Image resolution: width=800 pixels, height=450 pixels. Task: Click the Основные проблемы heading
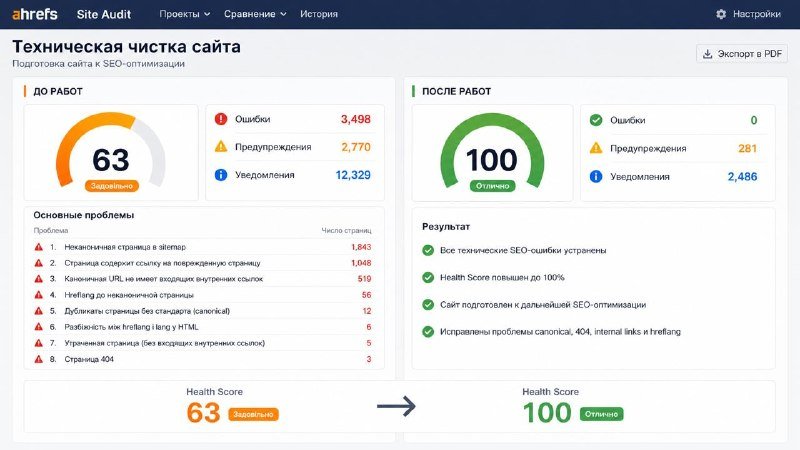point(84,215)
